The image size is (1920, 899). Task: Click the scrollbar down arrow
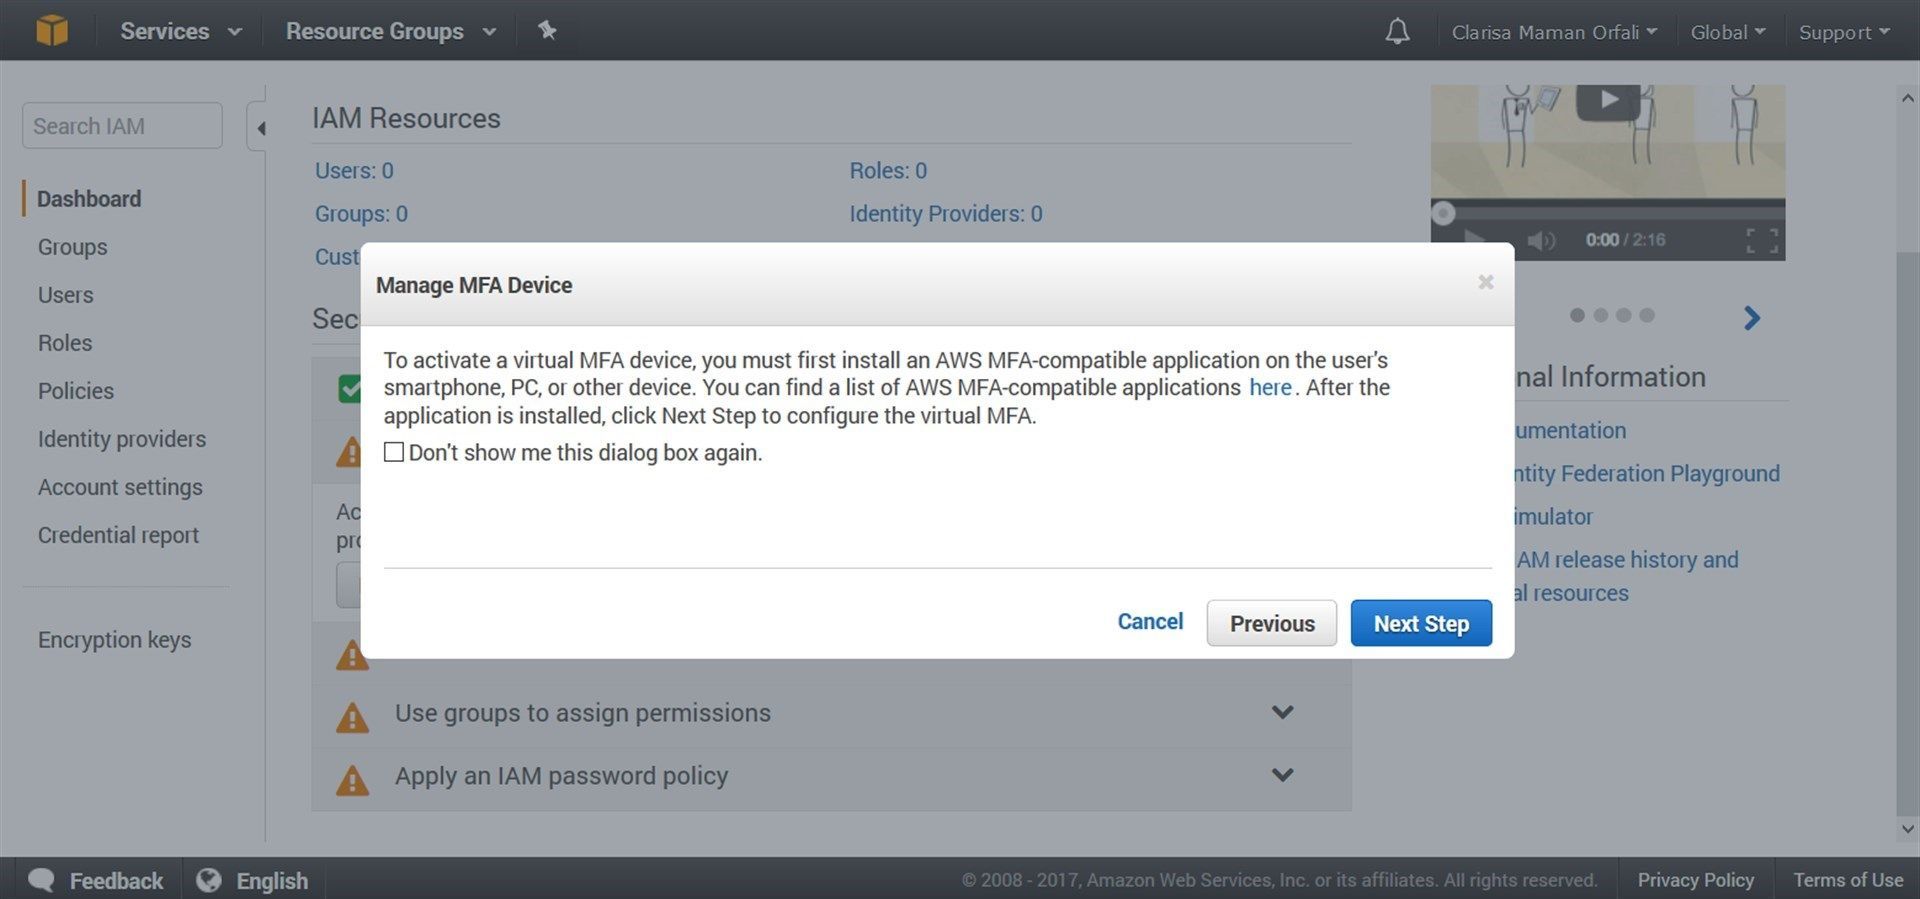click(x=1907, y=829)
